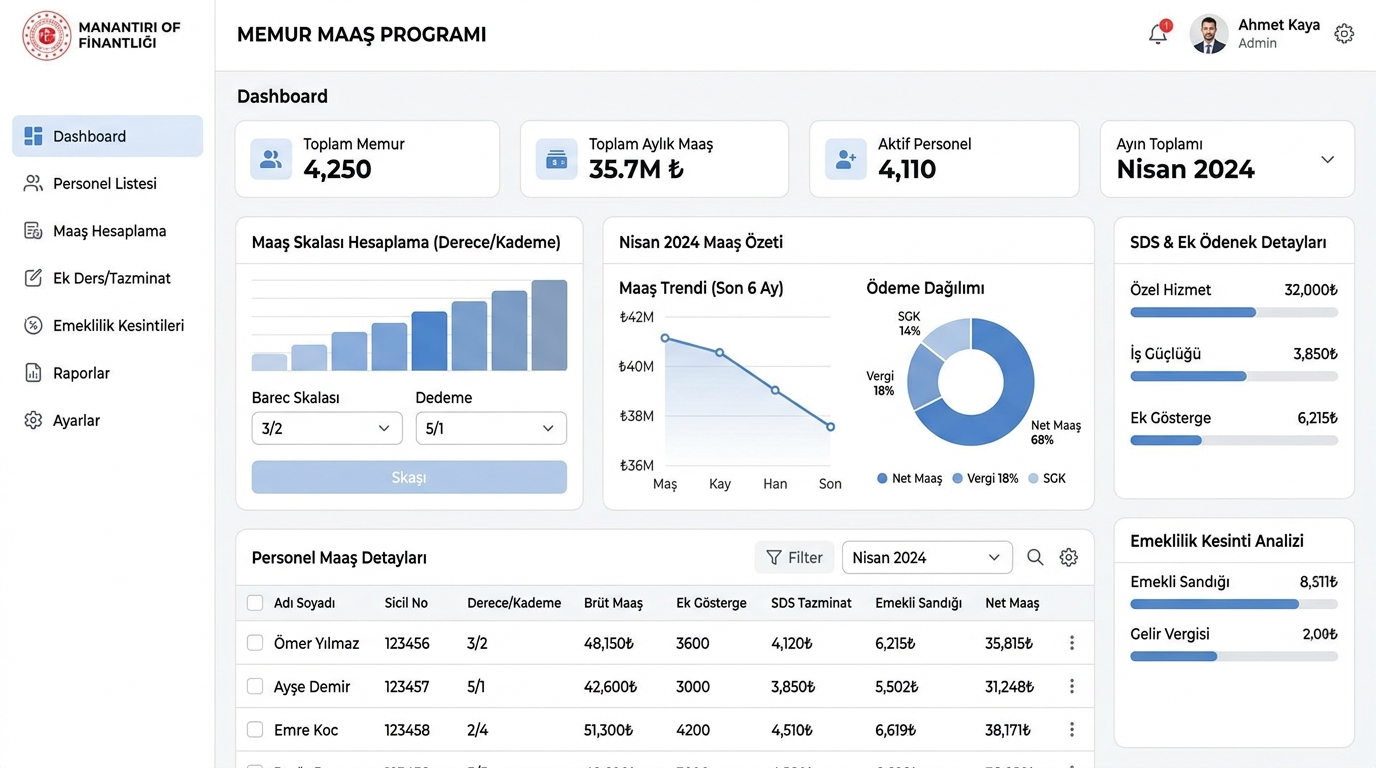The height and width of the screenshot is (768, 1376).
Task: Click the settings gear in the top header
Action: coord(1344,34)
